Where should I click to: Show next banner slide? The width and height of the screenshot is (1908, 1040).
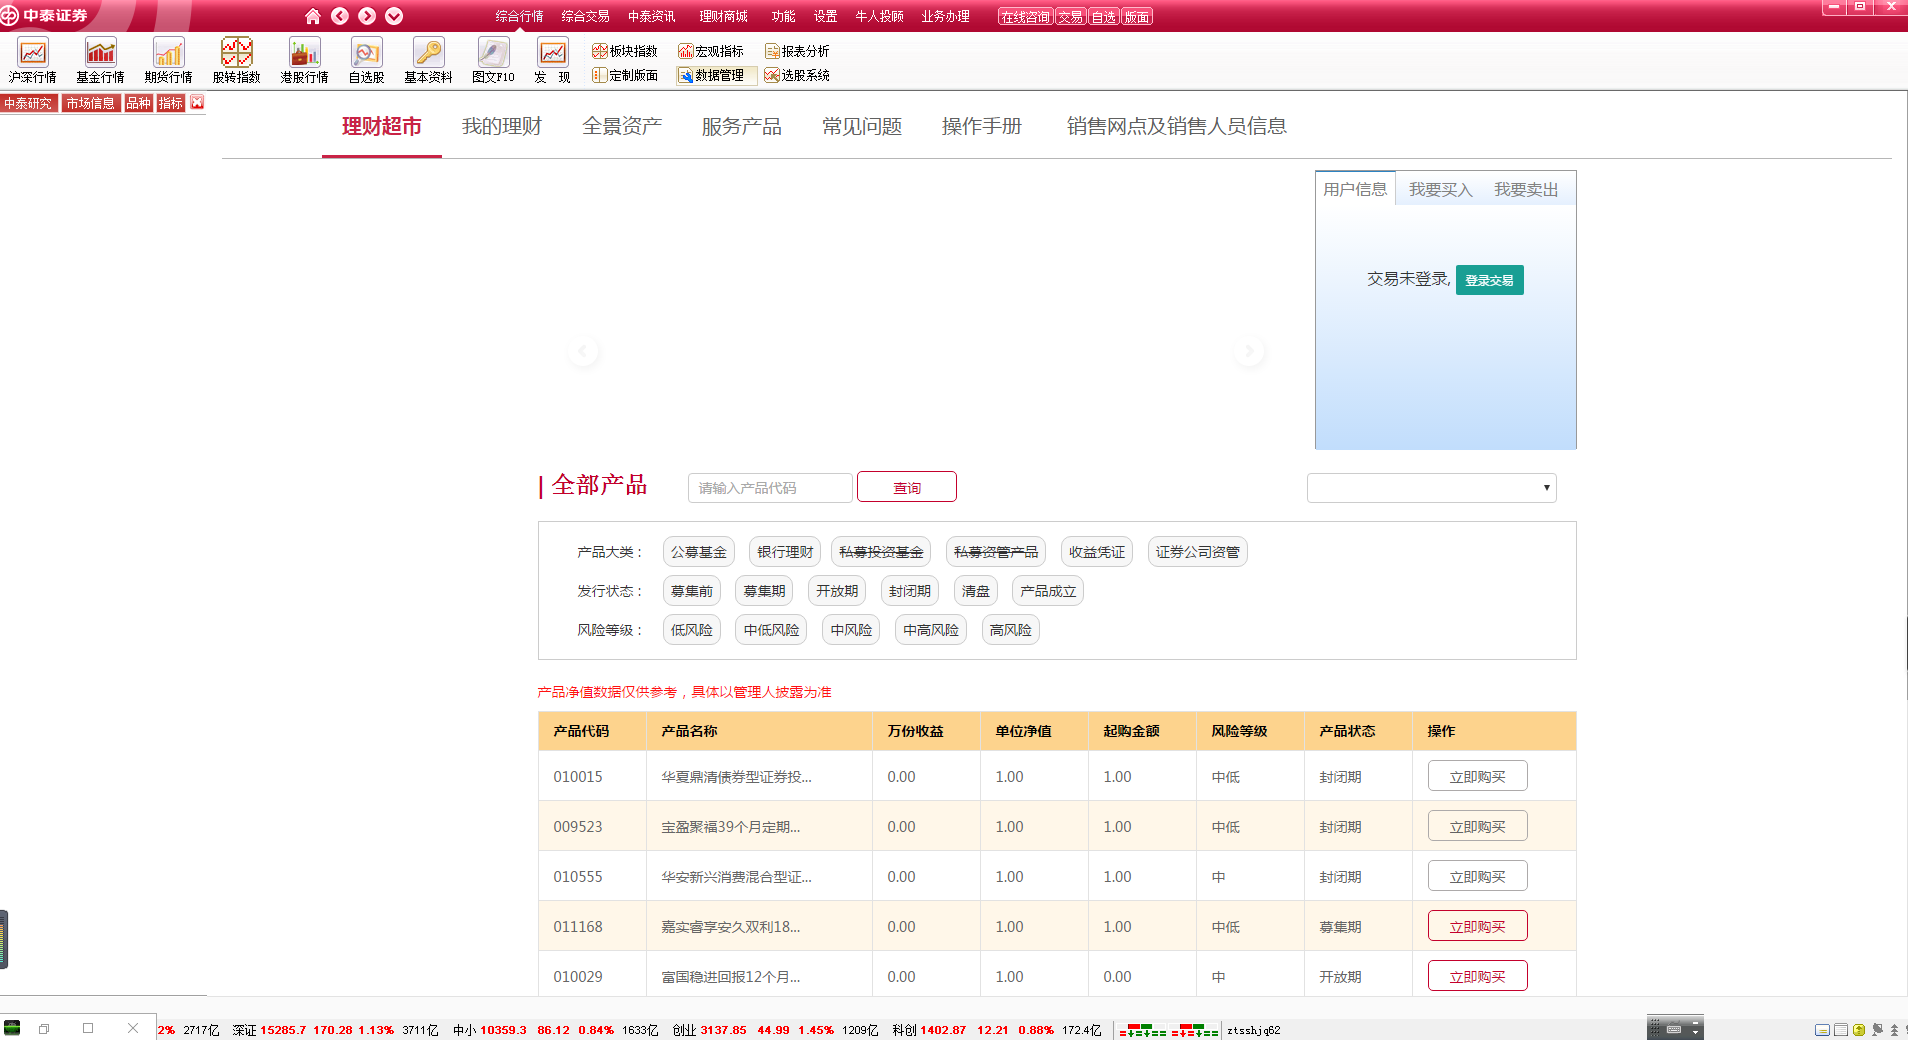coord(1249,351)
